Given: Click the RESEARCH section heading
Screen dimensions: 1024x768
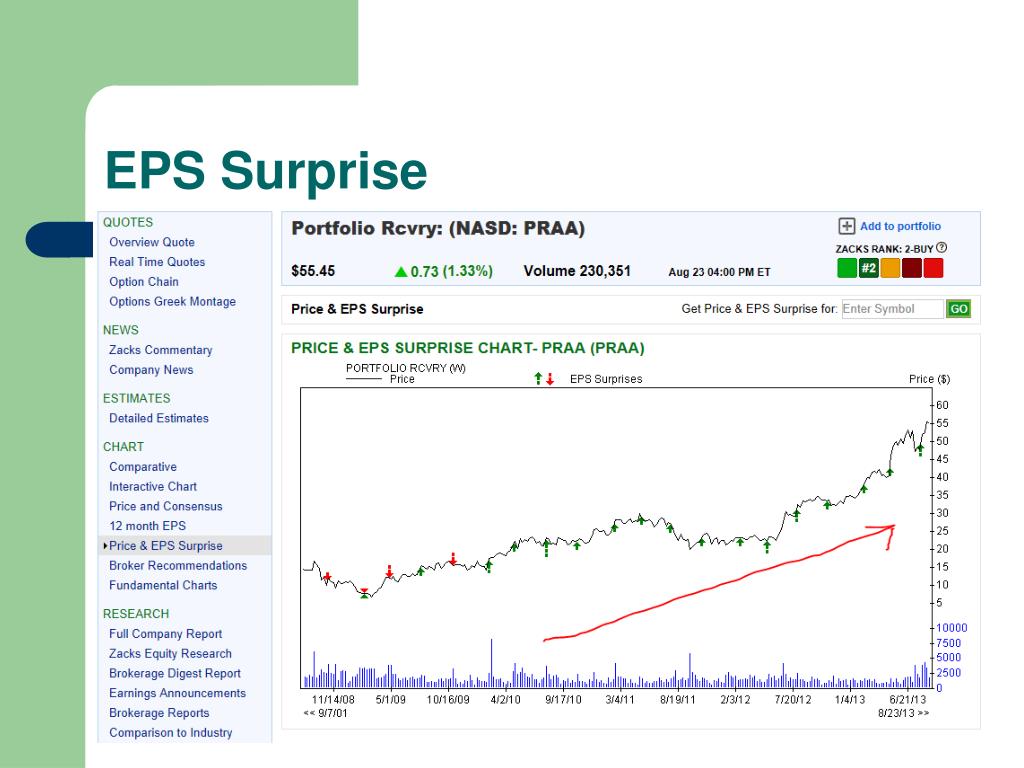Looking at the screenshot, I should tap(136, 614).
